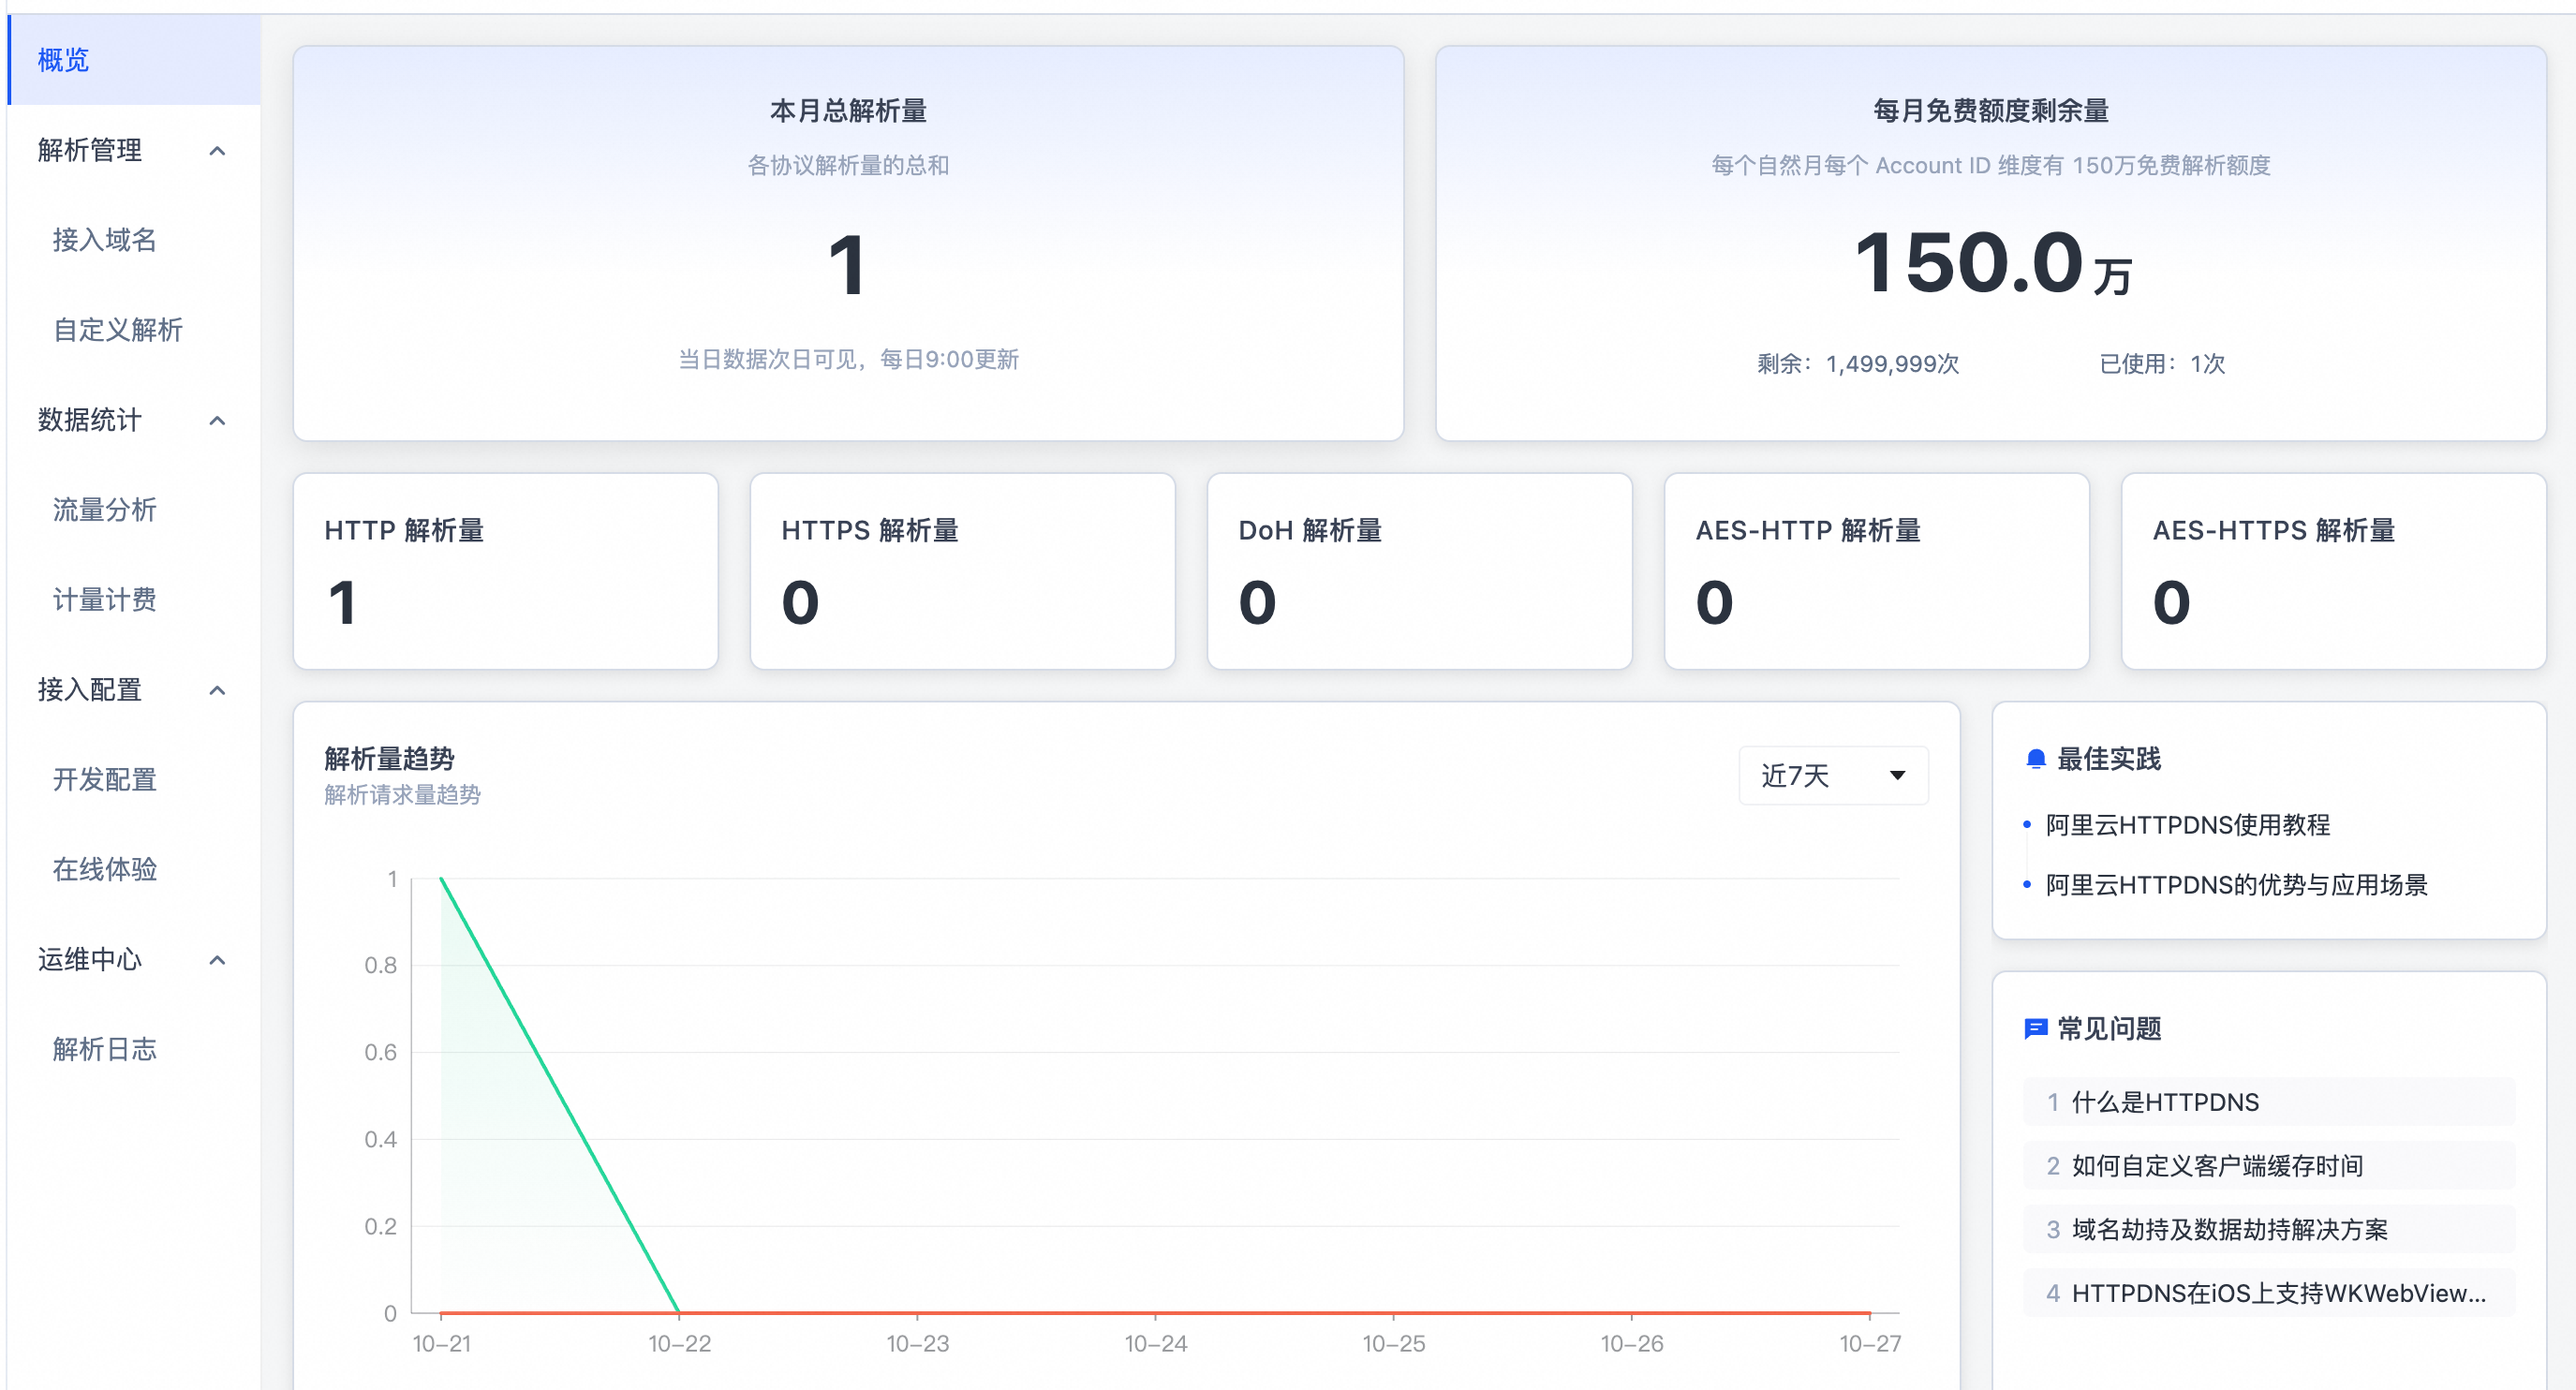Open 接入域名 menu item
This screenshot has width=2576, height=1390.
(104, 240)
